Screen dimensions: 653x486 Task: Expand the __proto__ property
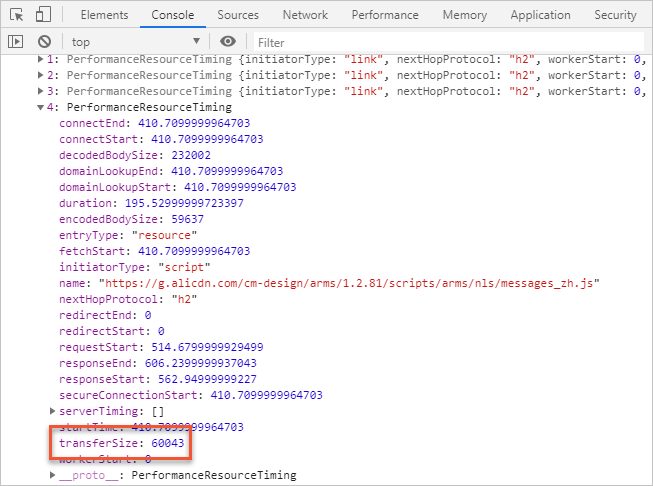point(52,475)
